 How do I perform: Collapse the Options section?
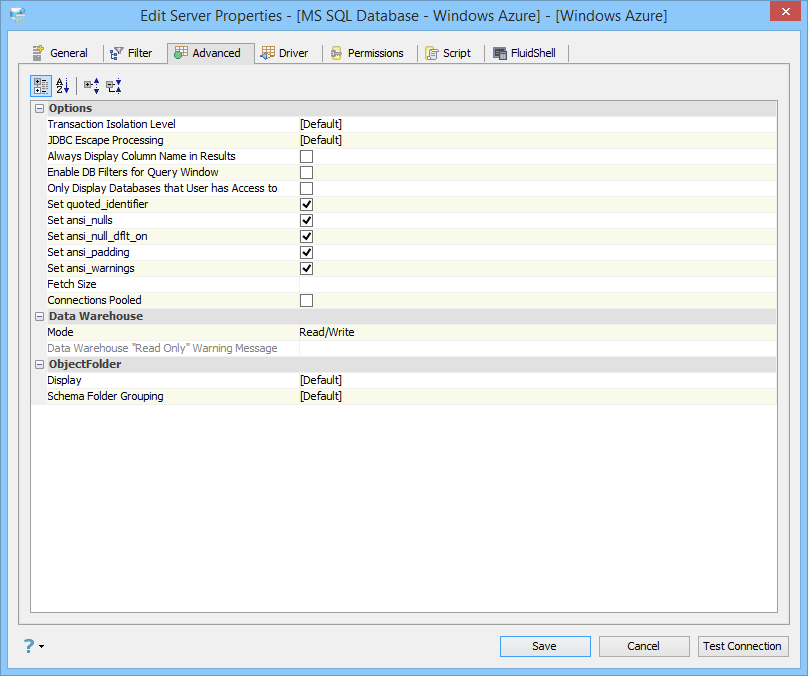[x=39, y=108]
